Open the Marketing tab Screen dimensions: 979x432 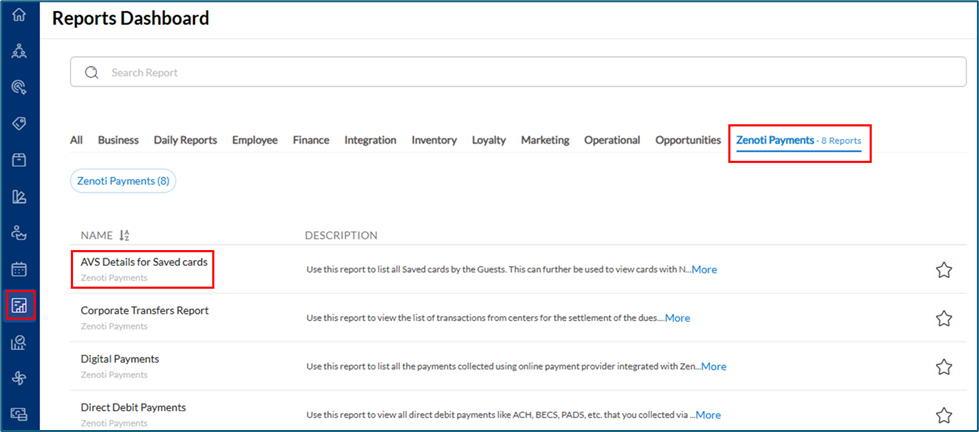(545, 140)
